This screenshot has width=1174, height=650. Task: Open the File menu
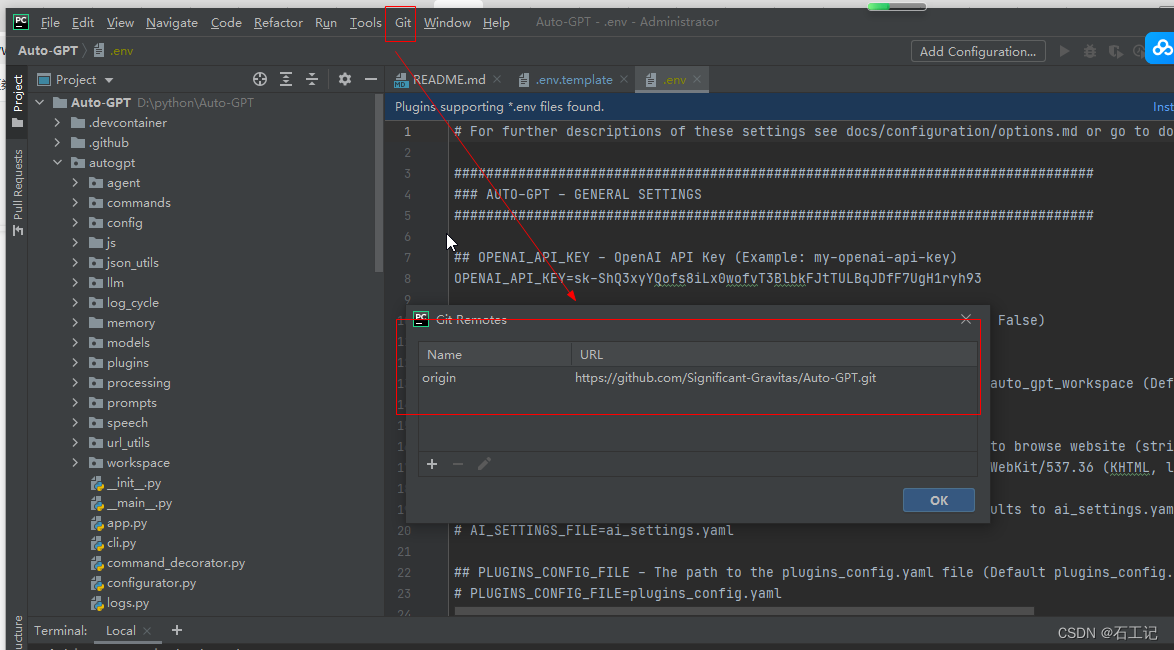click(x=50, y=22)
